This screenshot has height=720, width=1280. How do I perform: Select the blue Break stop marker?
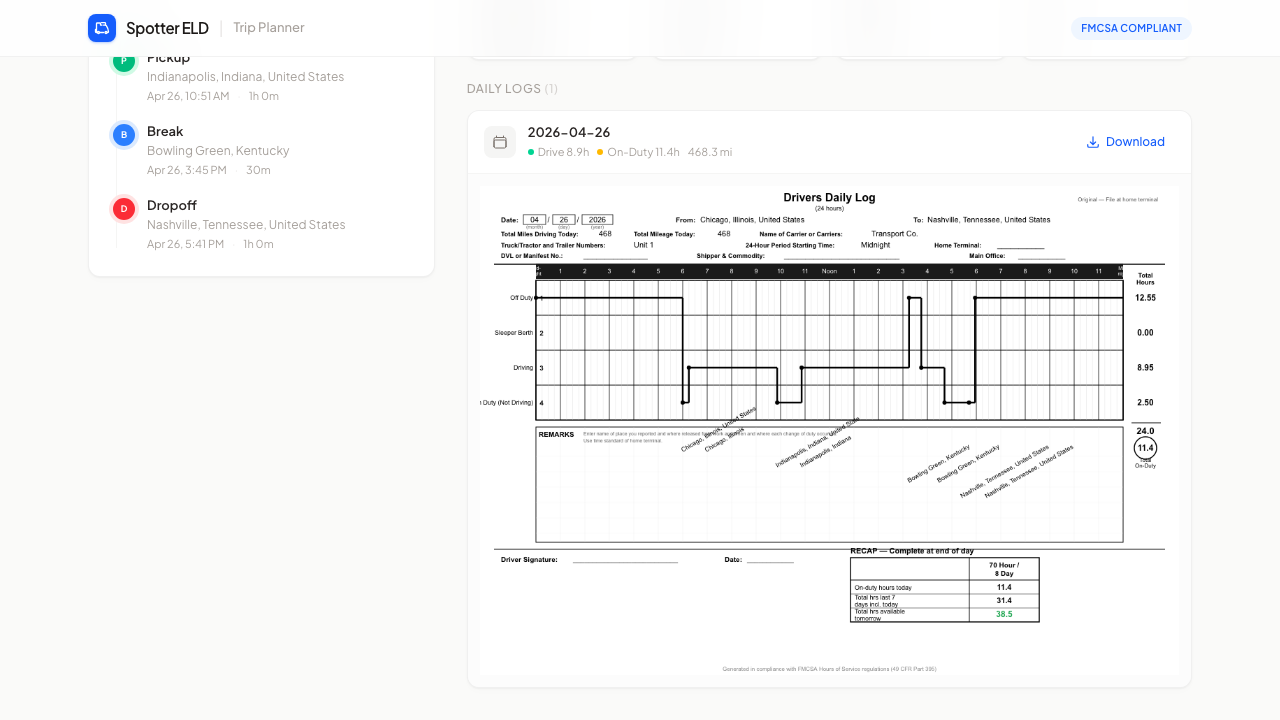click(x=124, y=135)
